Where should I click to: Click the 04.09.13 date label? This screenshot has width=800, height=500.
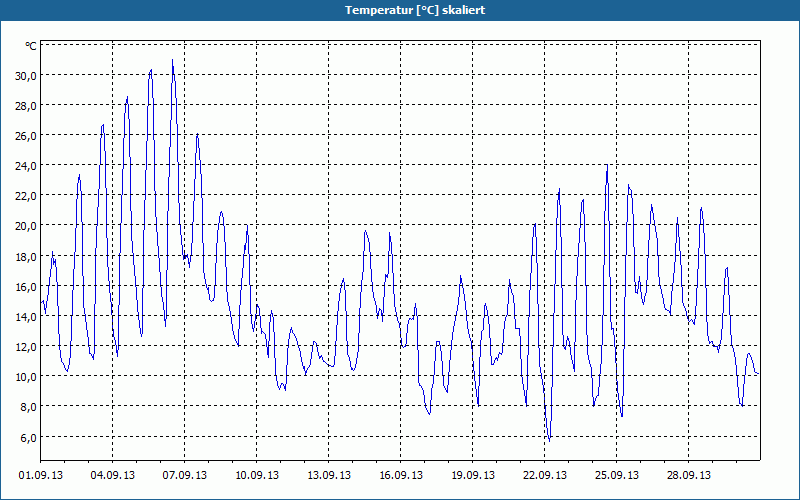tap(113, 476)
